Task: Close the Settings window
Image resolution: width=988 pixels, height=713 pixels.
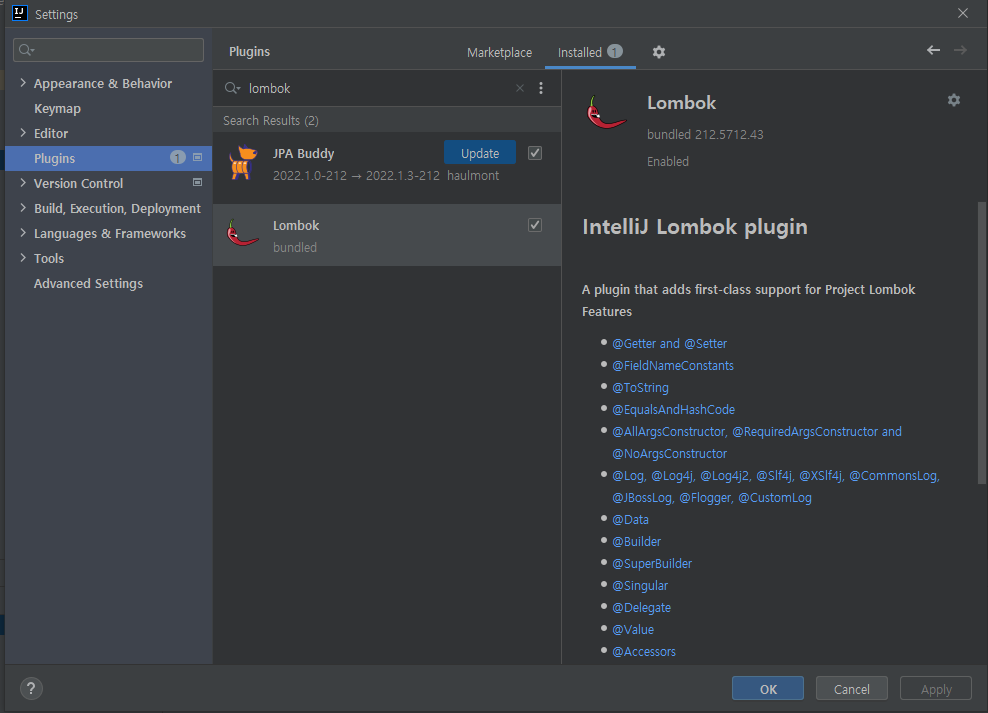Action: pyautogui.click(x=963, y=13)
